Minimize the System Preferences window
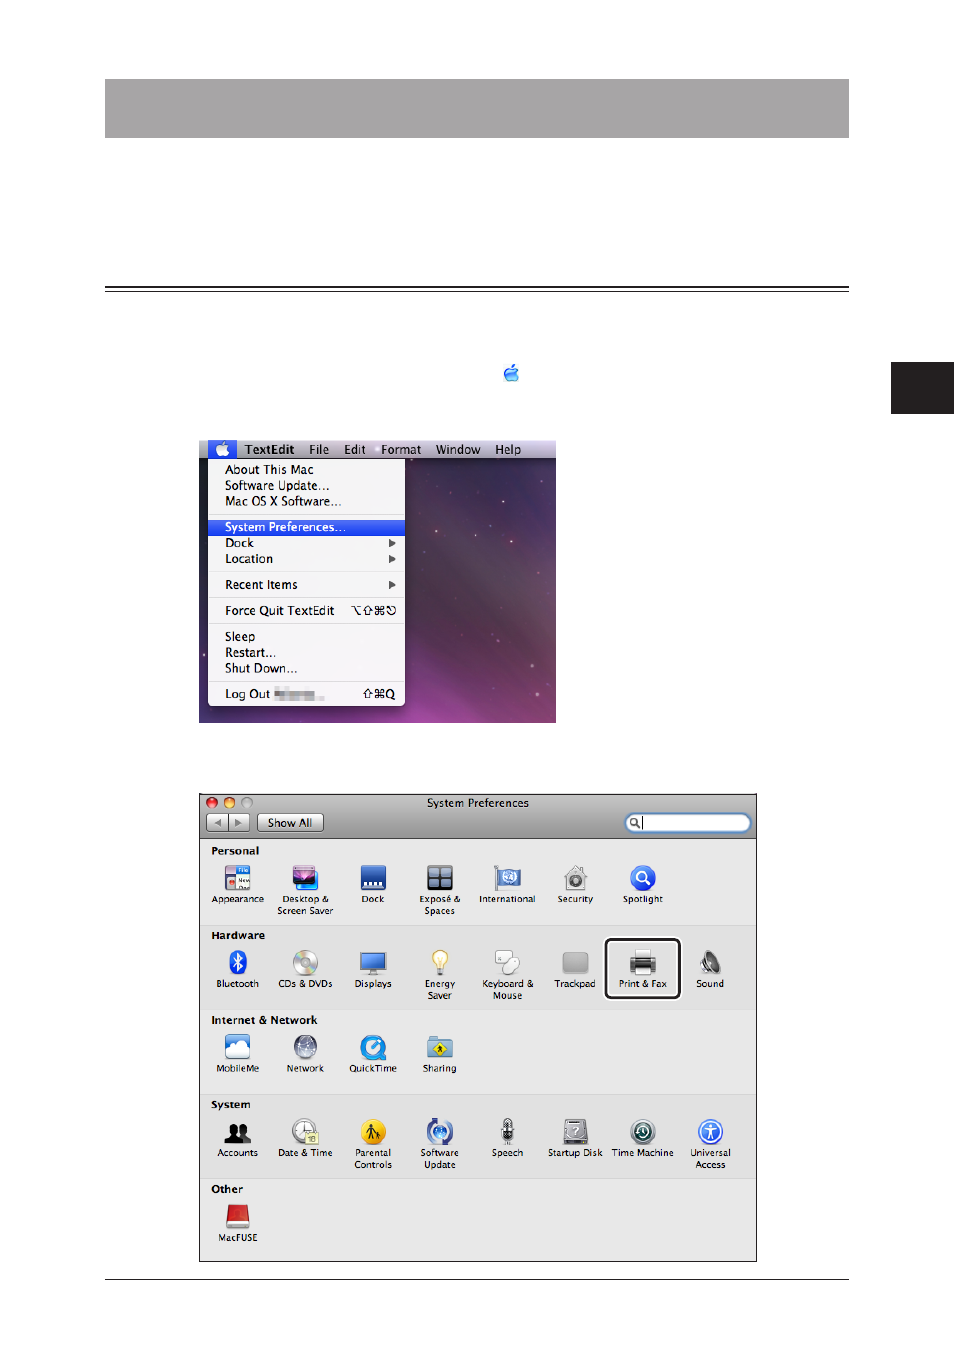The height and width of the screenshot is (1347, 954). tap(229, 803)
